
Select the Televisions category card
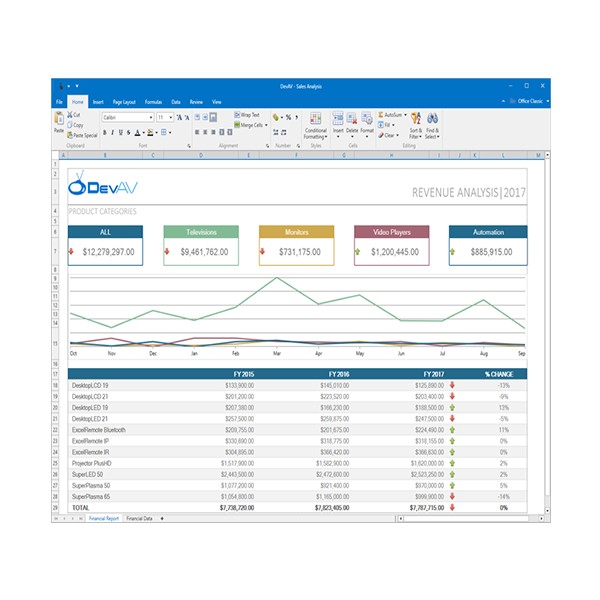(x=201, y=245)
